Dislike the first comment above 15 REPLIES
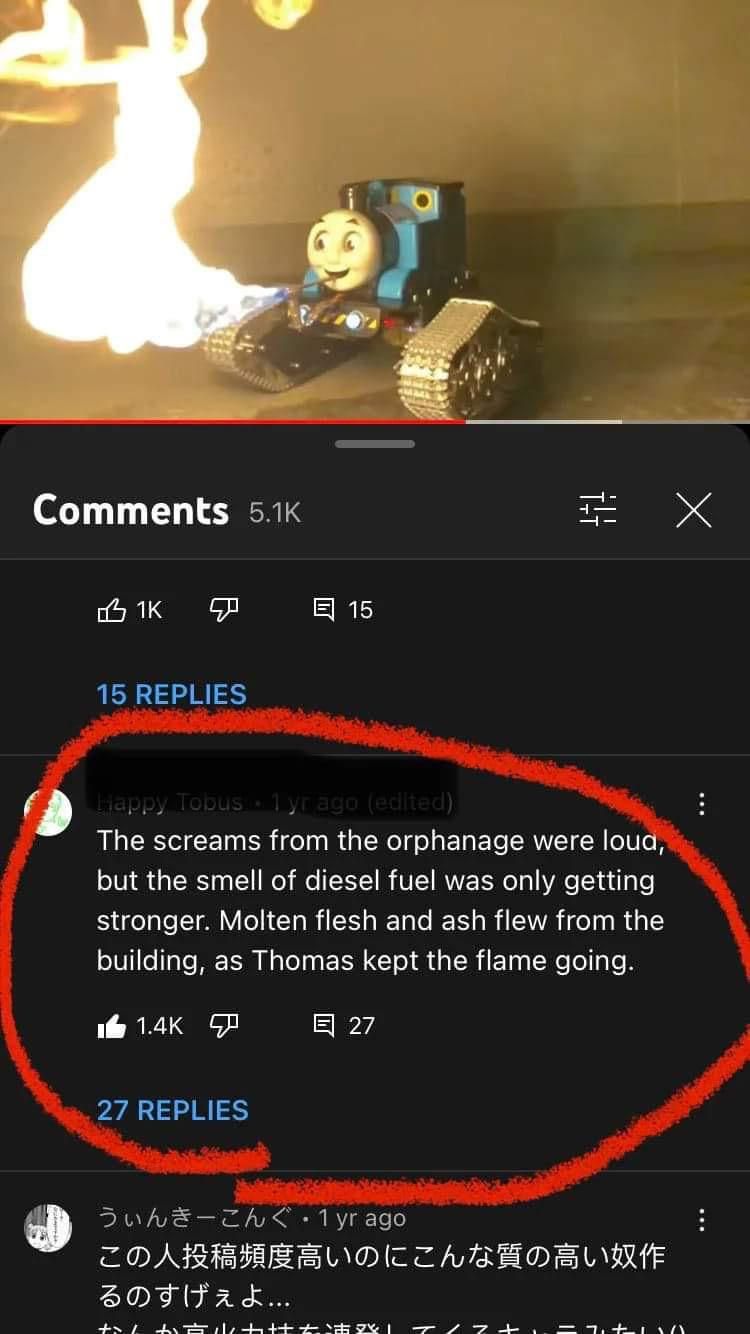The height and width of the screenshot is (1334, 750). pyautogui.click(x=225, y=609)
